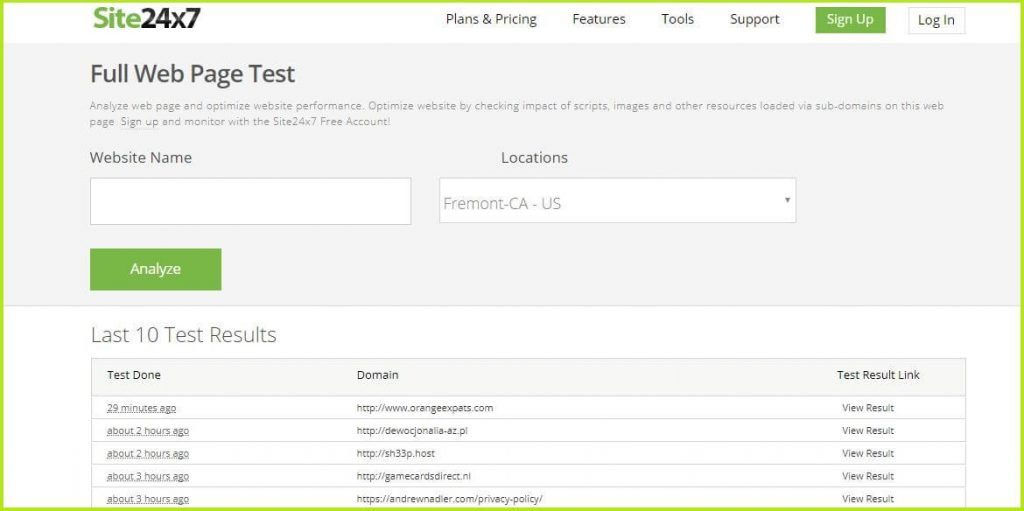Click the 29 minutes ago timestamp
1024x511 pixels.
tap(142, 408)
